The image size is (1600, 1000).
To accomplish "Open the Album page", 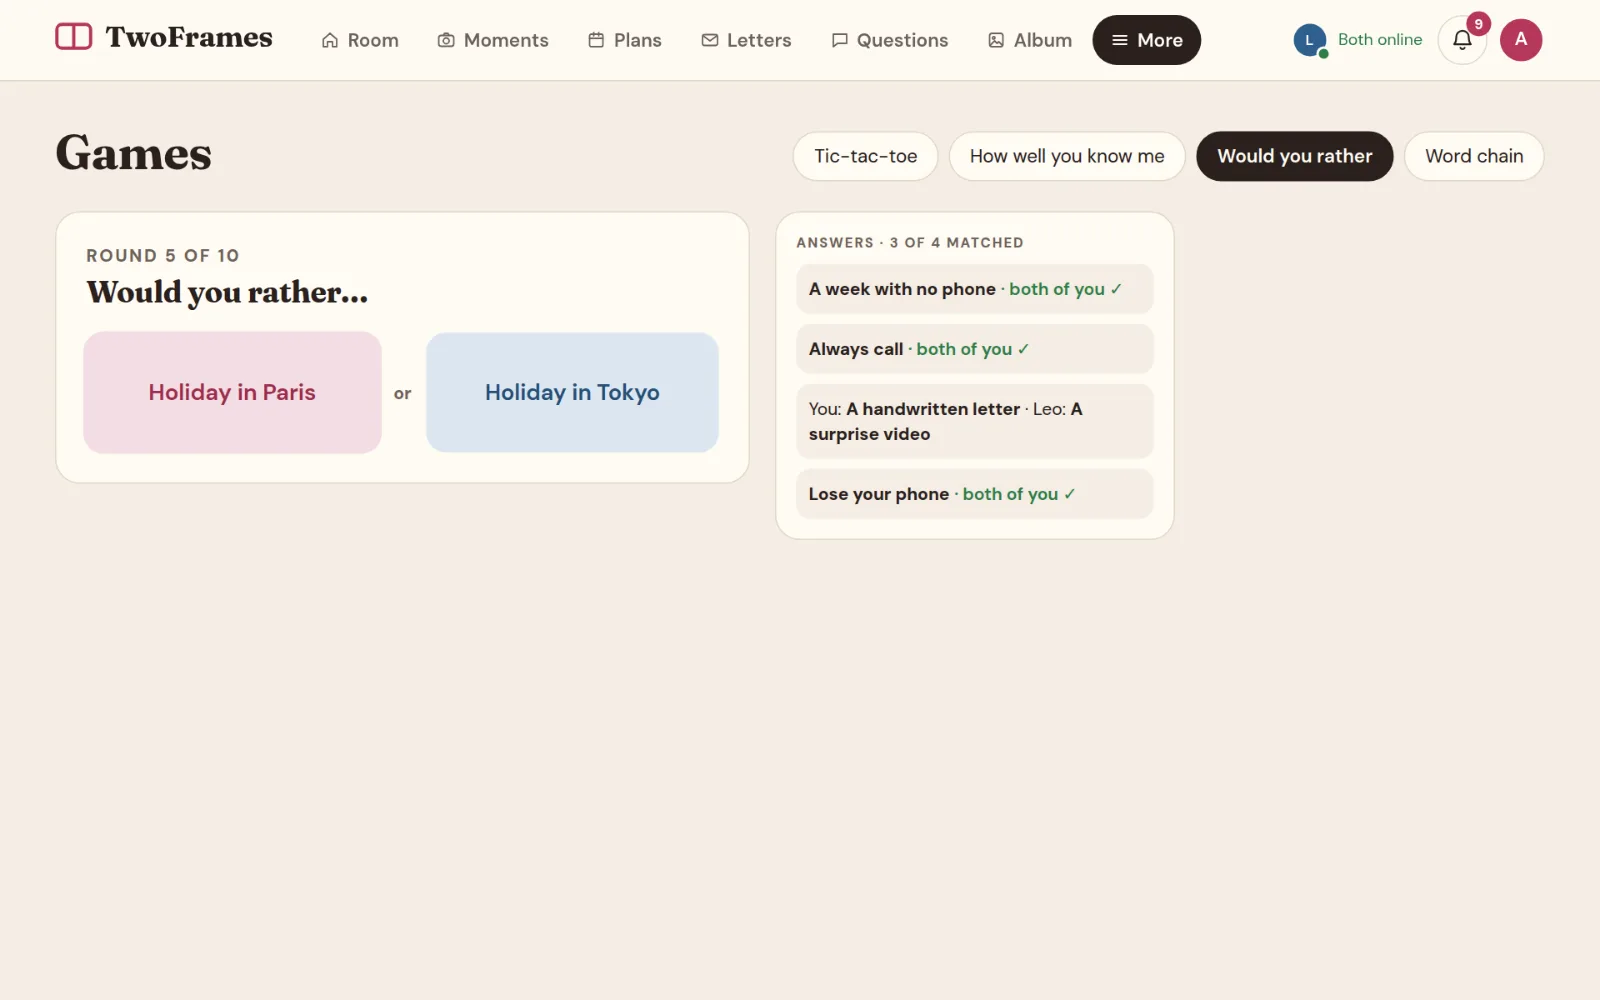I will (x=1030, y=40).
